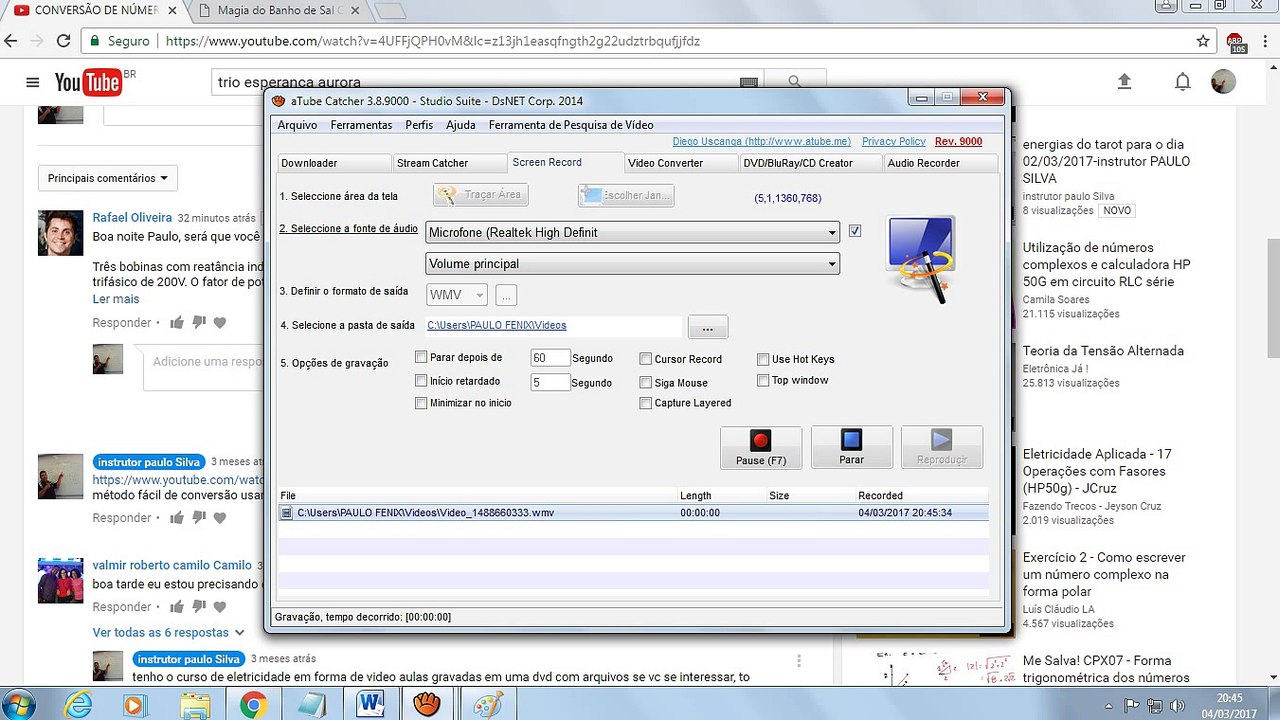
Task: Click the Chrome icon in the taskbar
Action: (x=252, y=704)
